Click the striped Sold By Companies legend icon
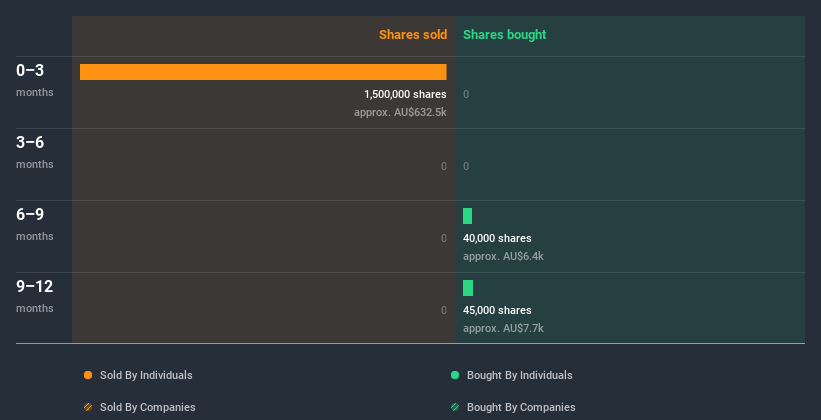821x420 pixels. (x=88, y=407)
